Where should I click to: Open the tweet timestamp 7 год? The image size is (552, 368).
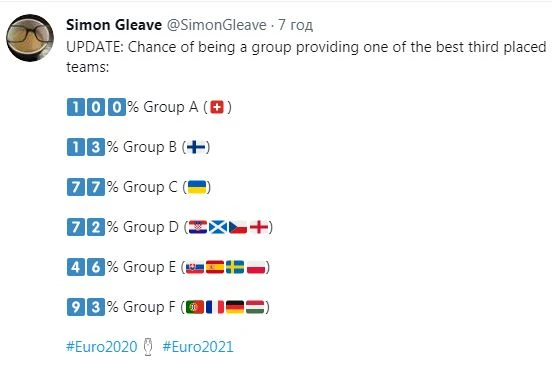pyautogui.click(x=295, y=25)
